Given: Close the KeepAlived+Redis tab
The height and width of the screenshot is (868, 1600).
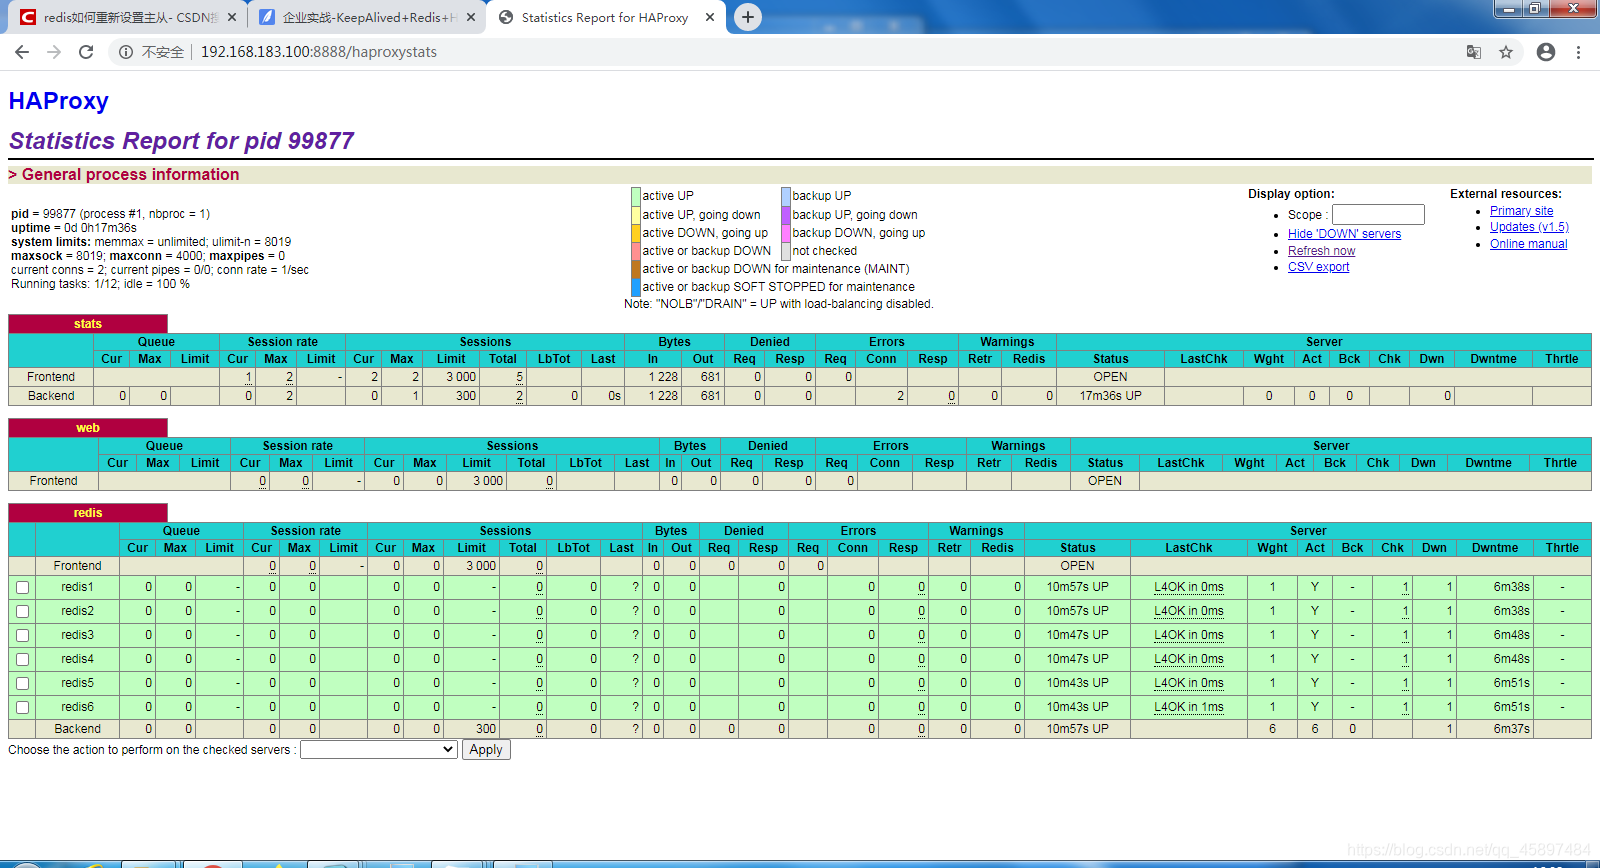Looking at the screenshot, I should pyautogui.click(x=470, y=17).
